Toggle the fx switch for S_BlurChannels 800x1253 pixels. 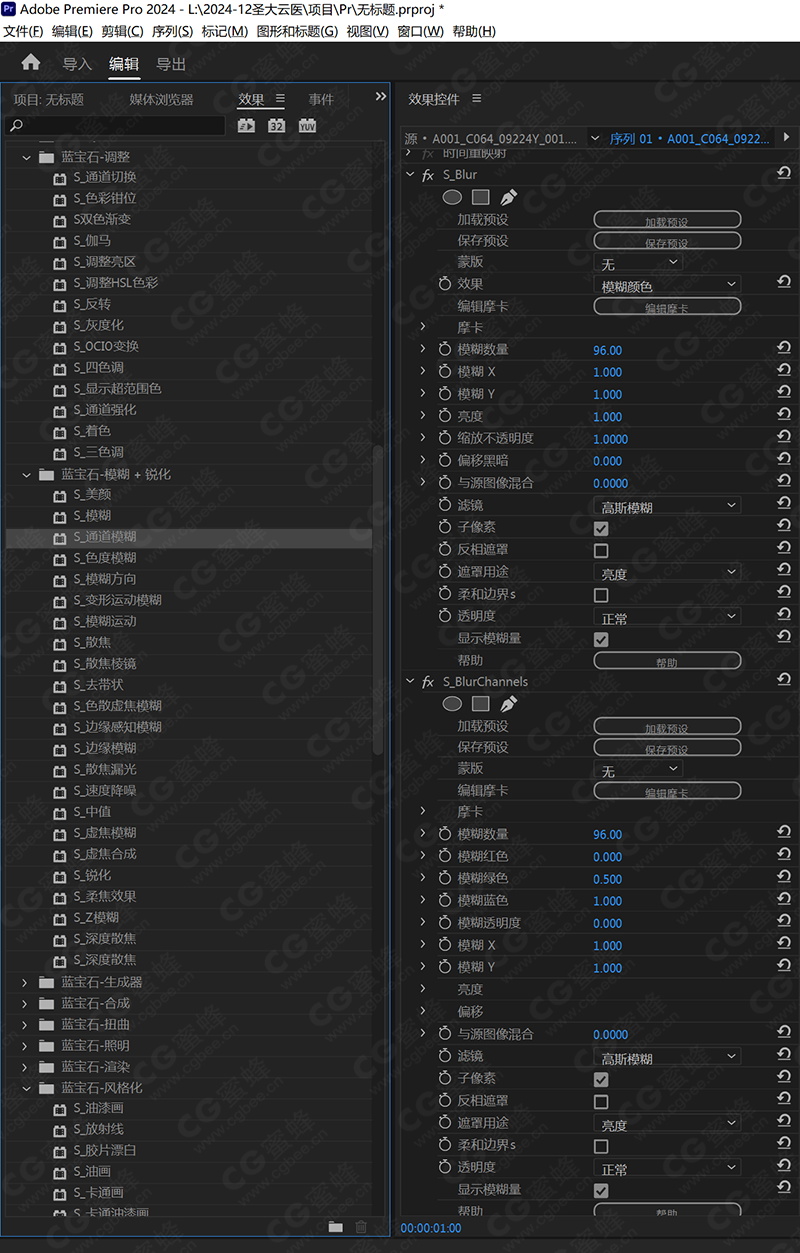(x=428, y=682)
